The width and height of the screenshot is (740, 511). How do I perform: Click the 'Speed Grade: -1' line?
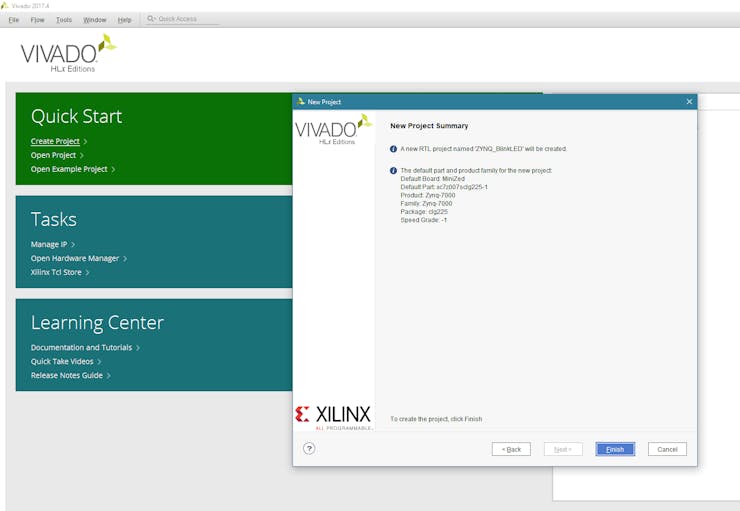coord(424,220)
